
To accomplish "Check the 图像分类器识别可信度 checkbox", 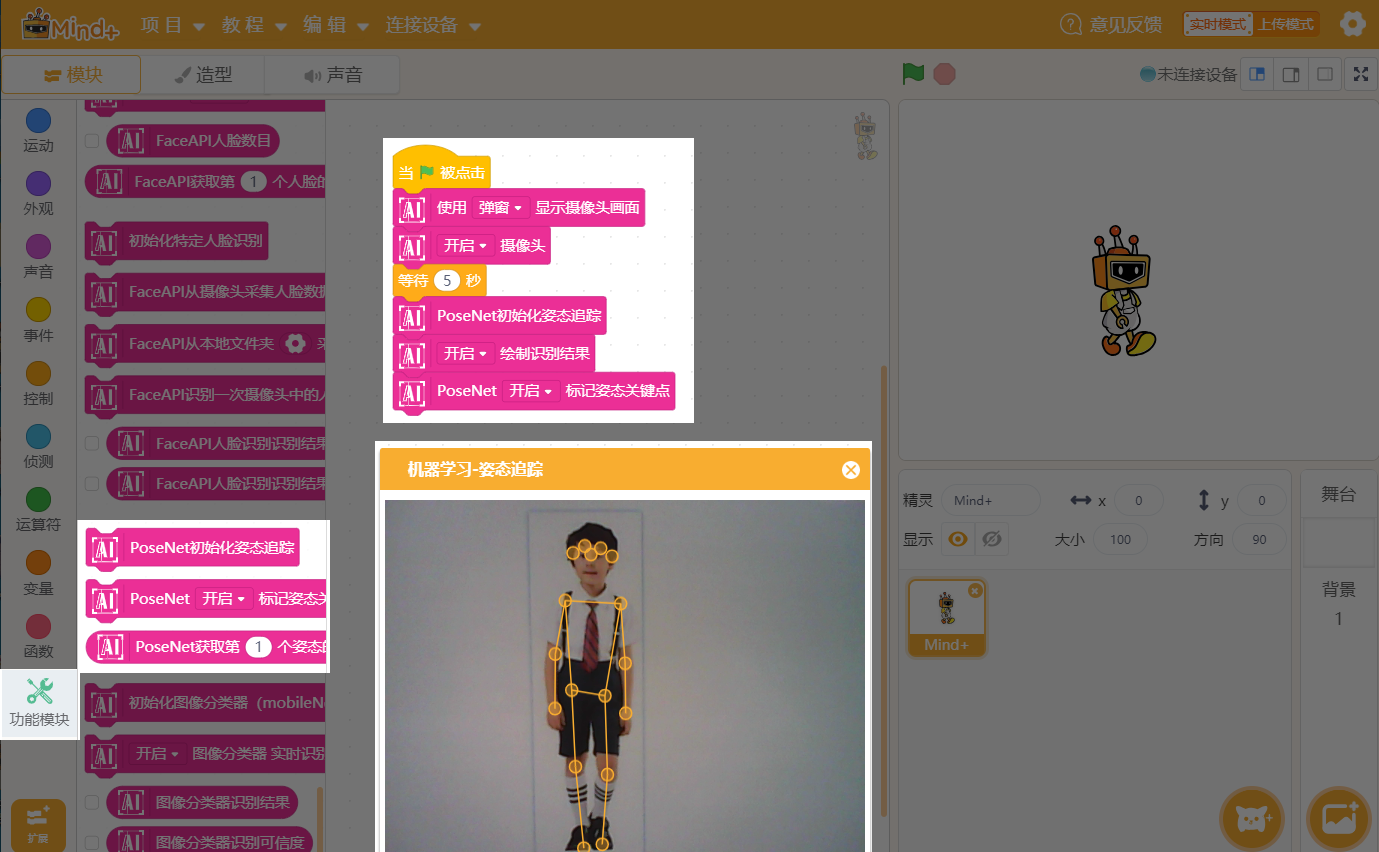I will (92, 842).
